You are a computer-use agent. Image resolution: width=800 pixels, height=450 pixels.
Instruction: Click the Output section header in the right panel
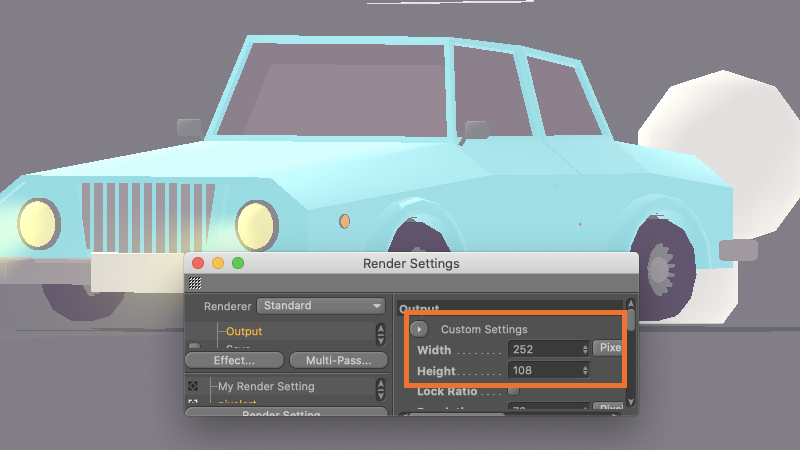510,307
